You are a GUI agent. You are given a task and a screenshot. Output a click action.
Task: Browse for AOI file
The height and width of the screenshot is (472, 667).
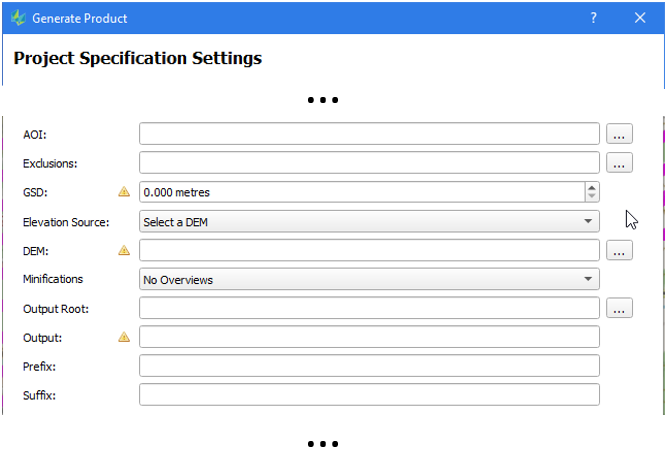point(619,134)
